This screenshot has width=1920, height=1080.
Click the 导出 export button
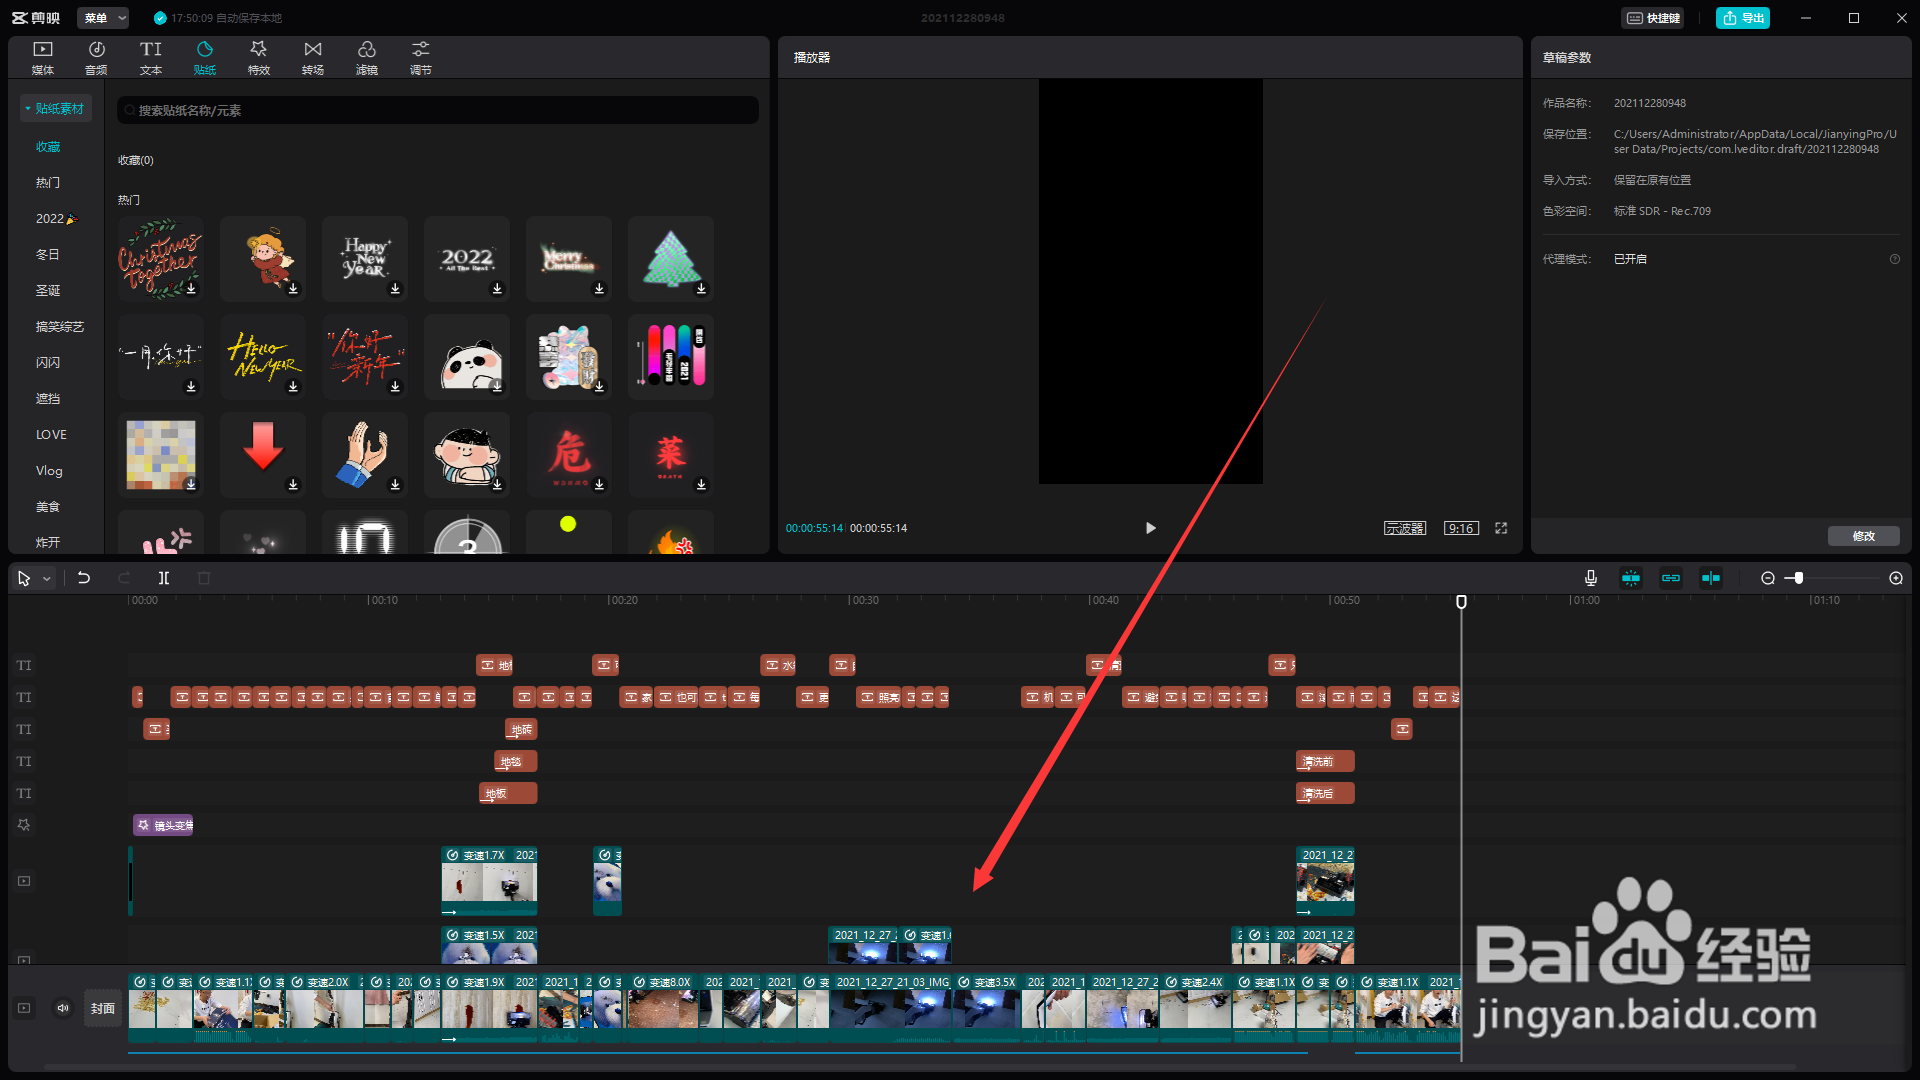point(1742,18)
